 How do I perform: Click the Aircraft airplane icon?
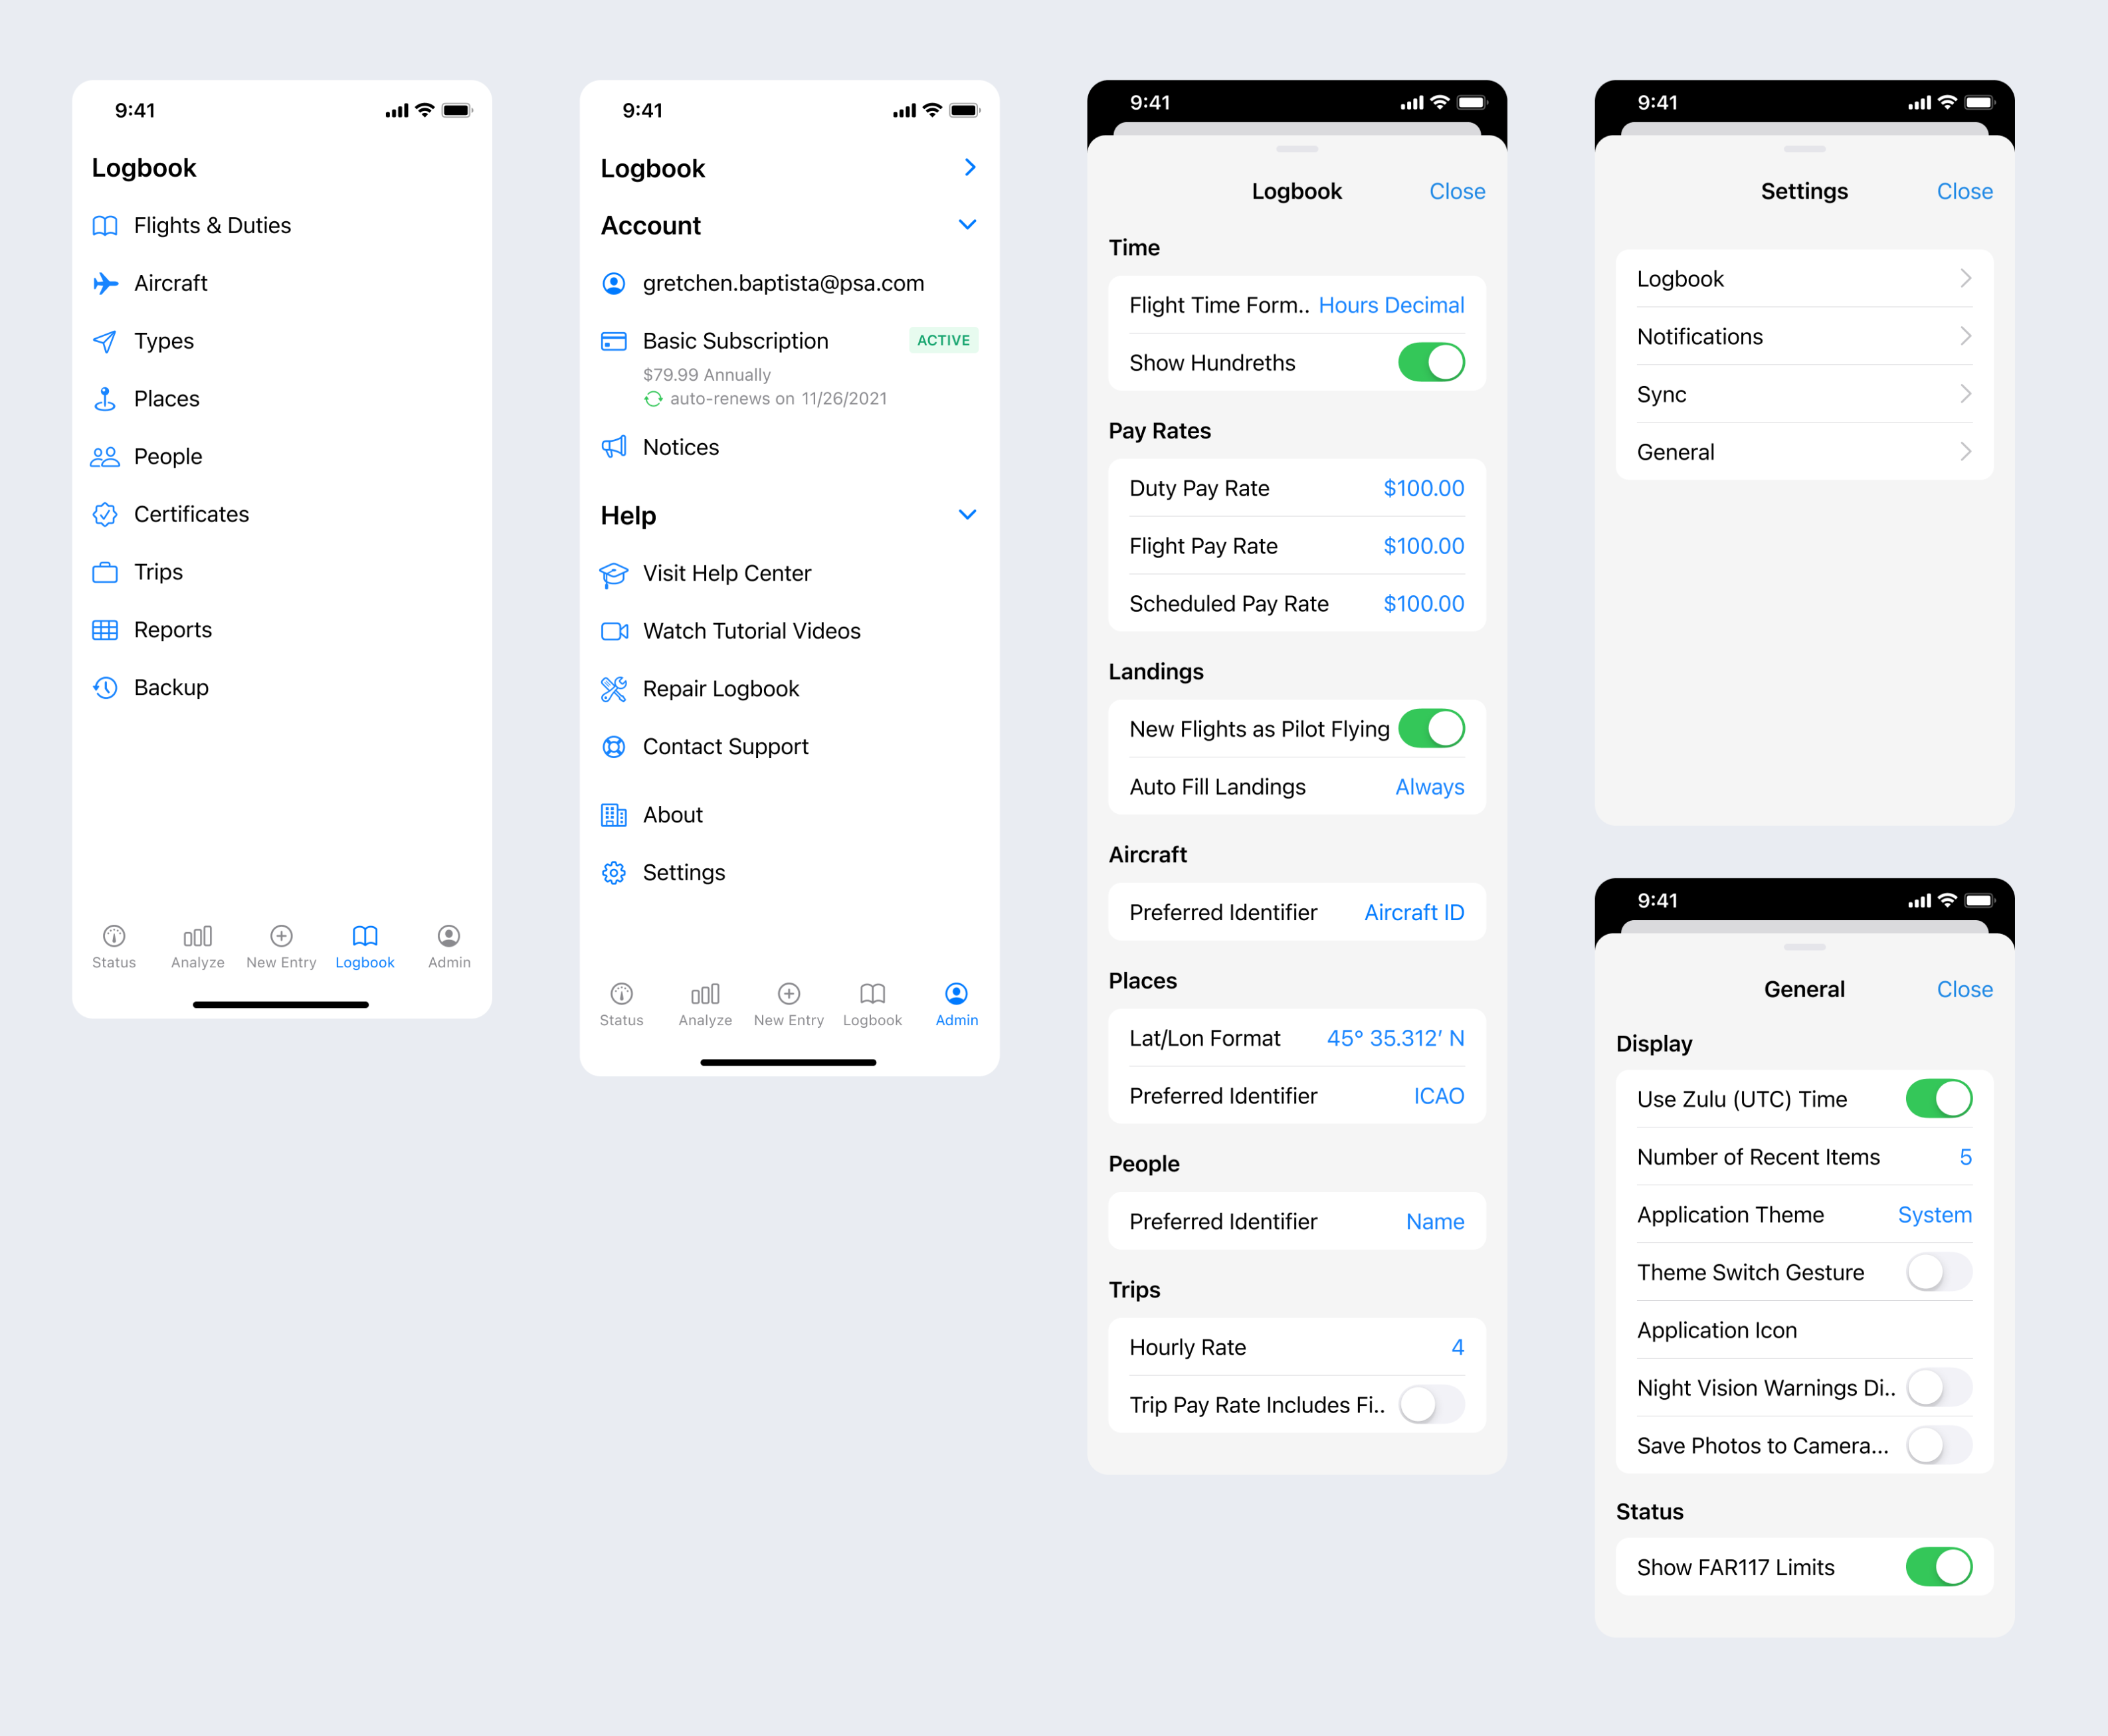click(105, 284)
